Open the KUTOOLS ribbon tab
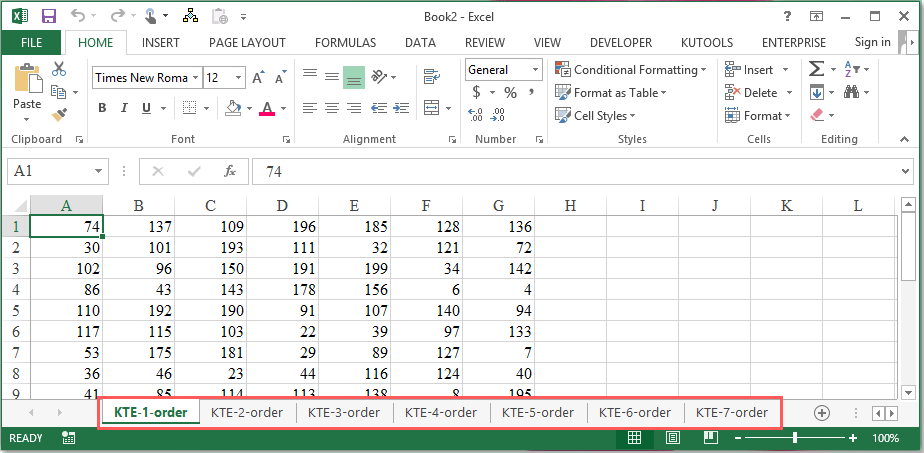 [706, 42]
